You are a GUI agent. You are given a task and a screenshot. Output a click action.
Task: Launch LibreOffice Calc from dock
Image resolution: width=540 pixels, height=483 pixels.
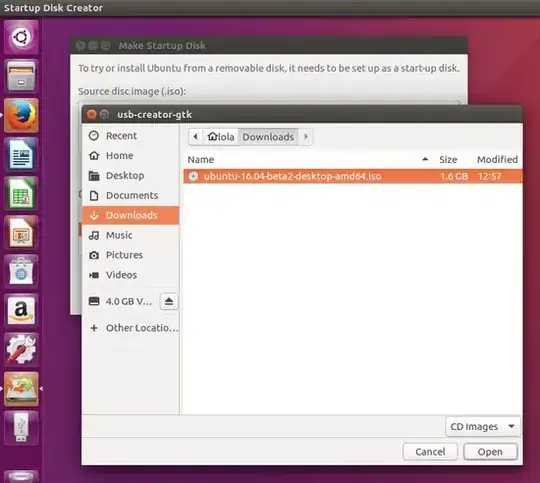(x=21, y=193)
